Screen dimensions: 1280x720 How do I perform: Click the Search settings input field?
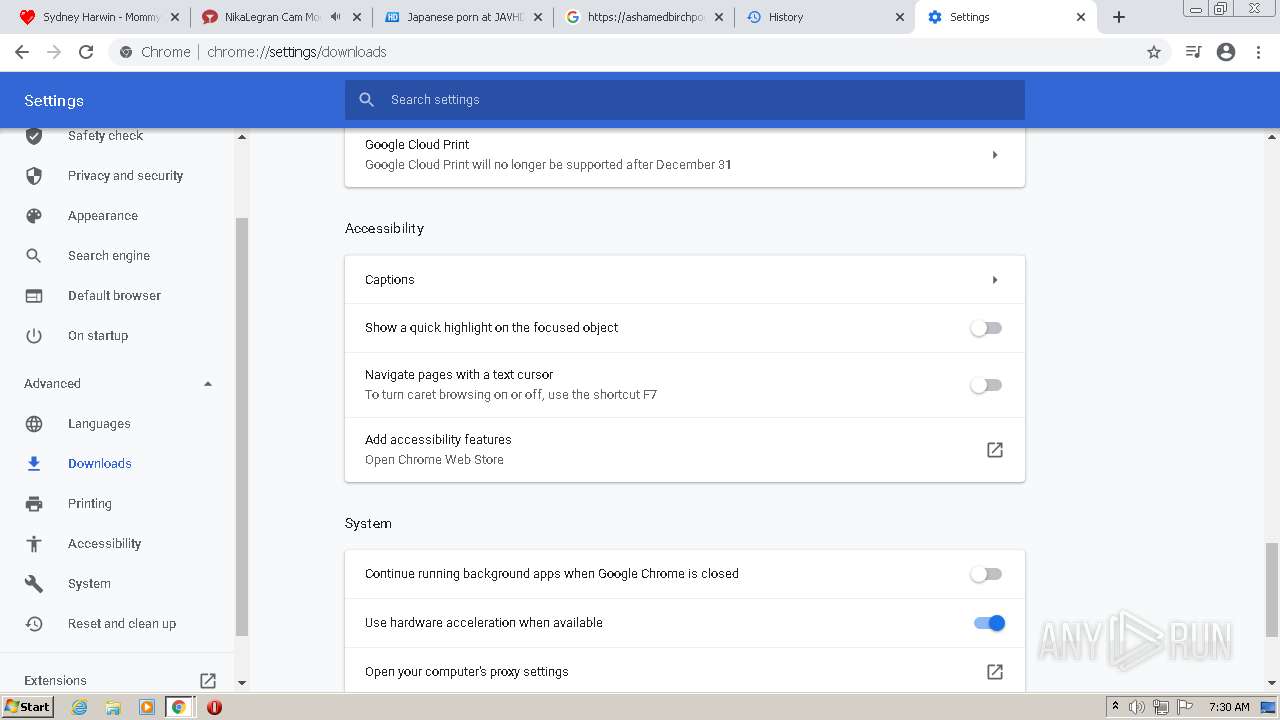click(x=685, y=100)
